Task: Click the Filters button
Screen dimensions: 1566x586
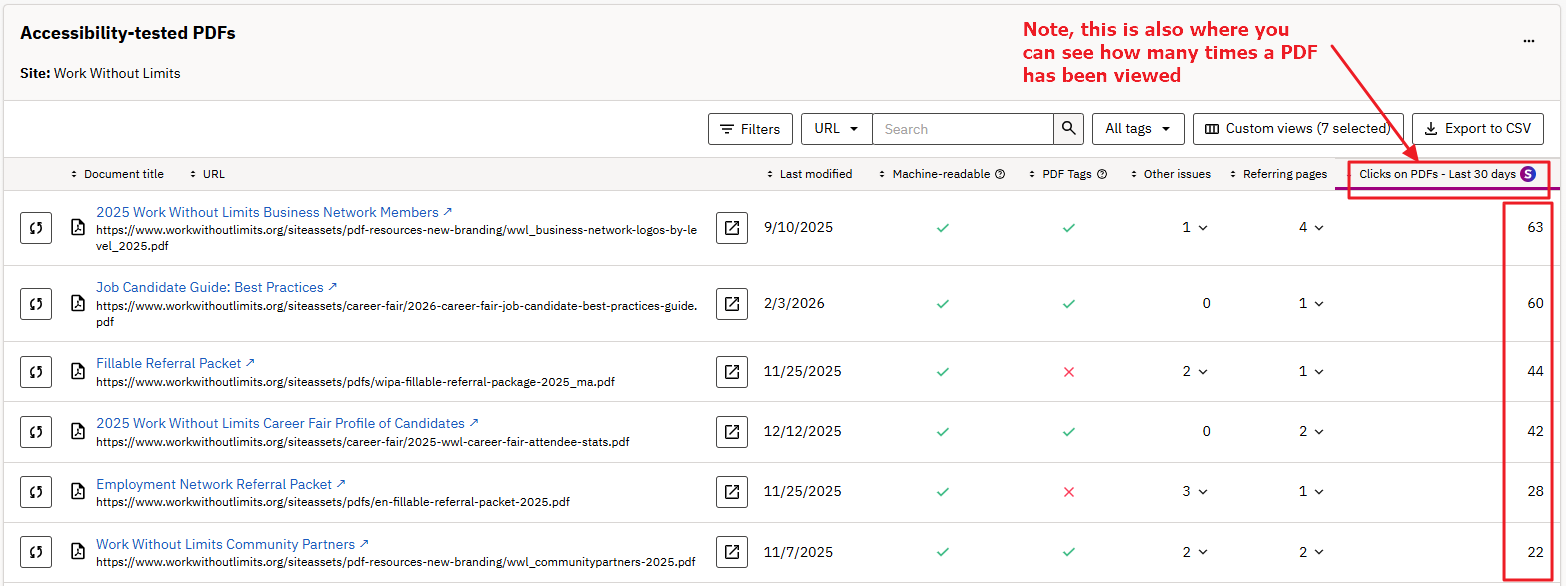Action: (750, 129)
